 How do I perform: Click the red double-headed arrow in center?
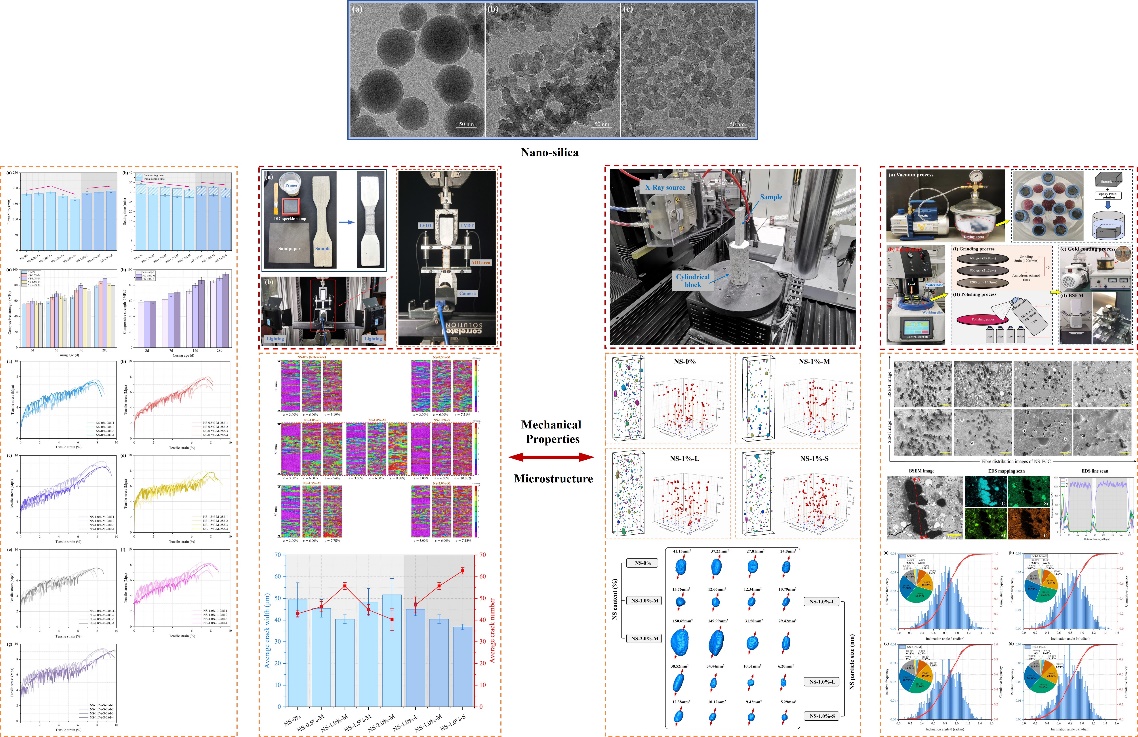(553, 456)
